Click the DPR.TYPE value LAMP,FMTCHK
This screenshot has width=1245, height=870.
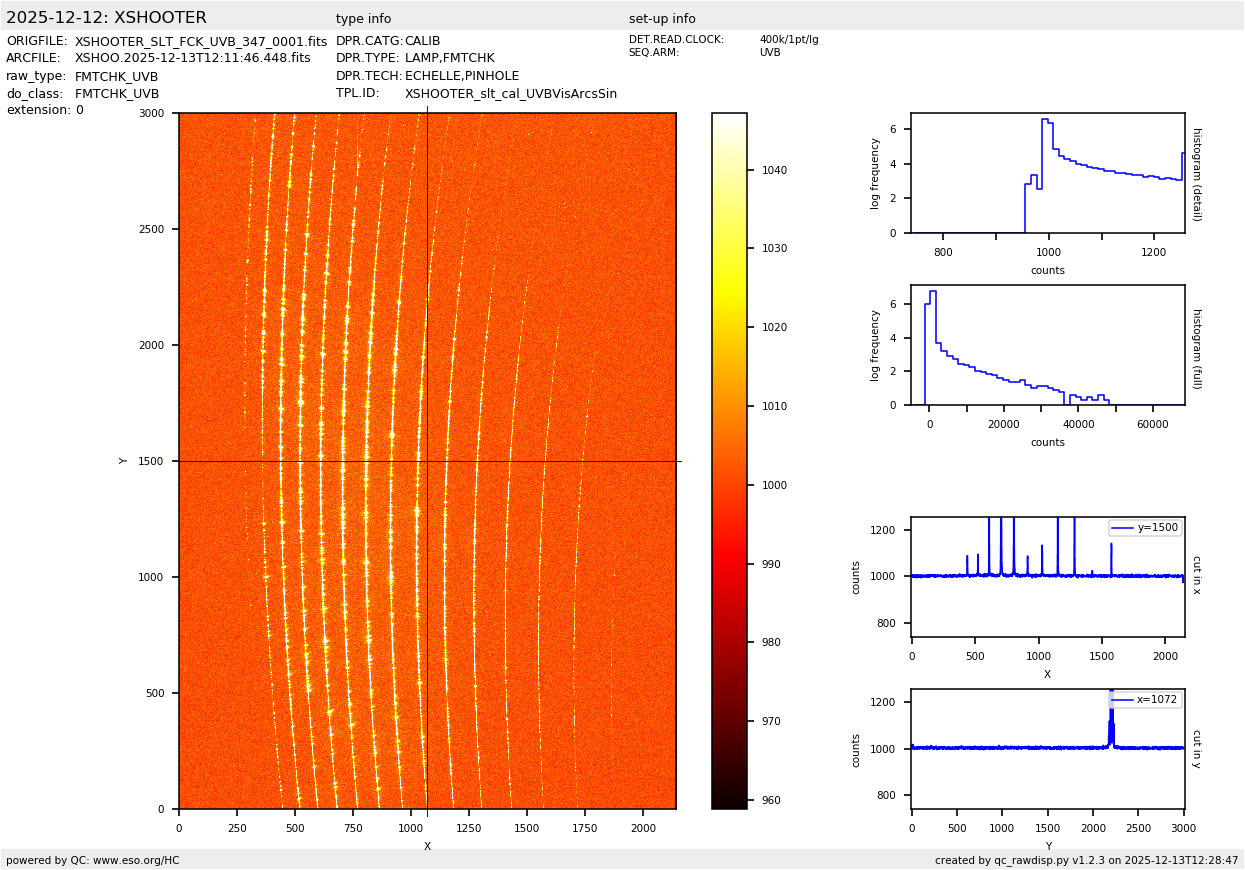449,59
